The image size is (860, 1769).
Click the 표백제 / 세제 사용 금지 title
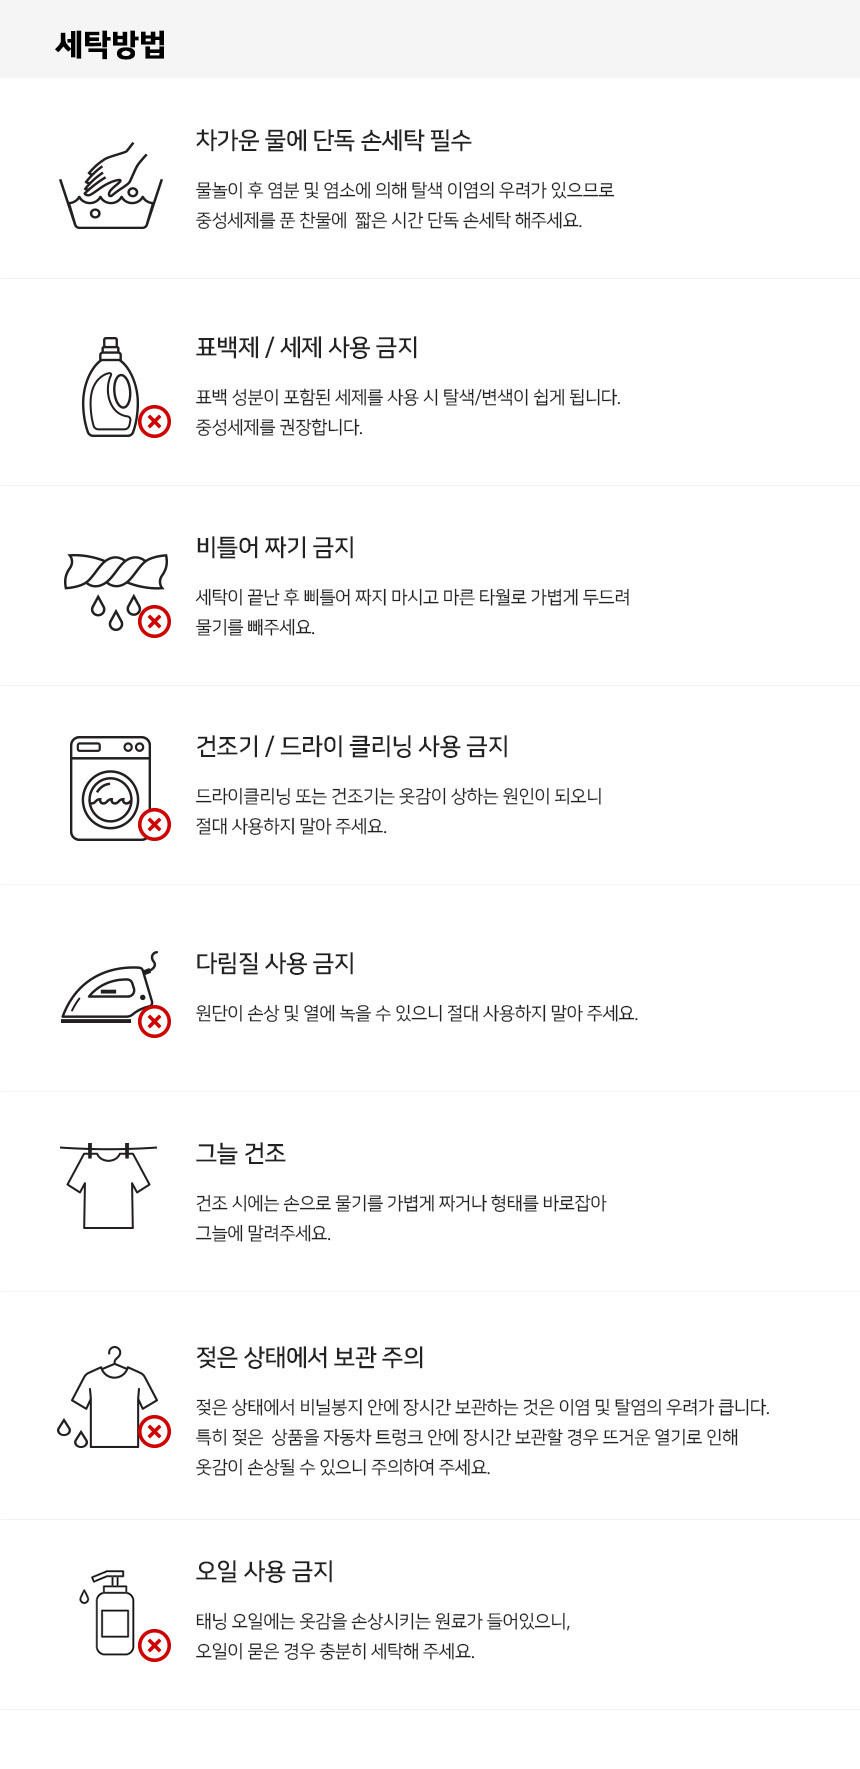tap(306, 347)
